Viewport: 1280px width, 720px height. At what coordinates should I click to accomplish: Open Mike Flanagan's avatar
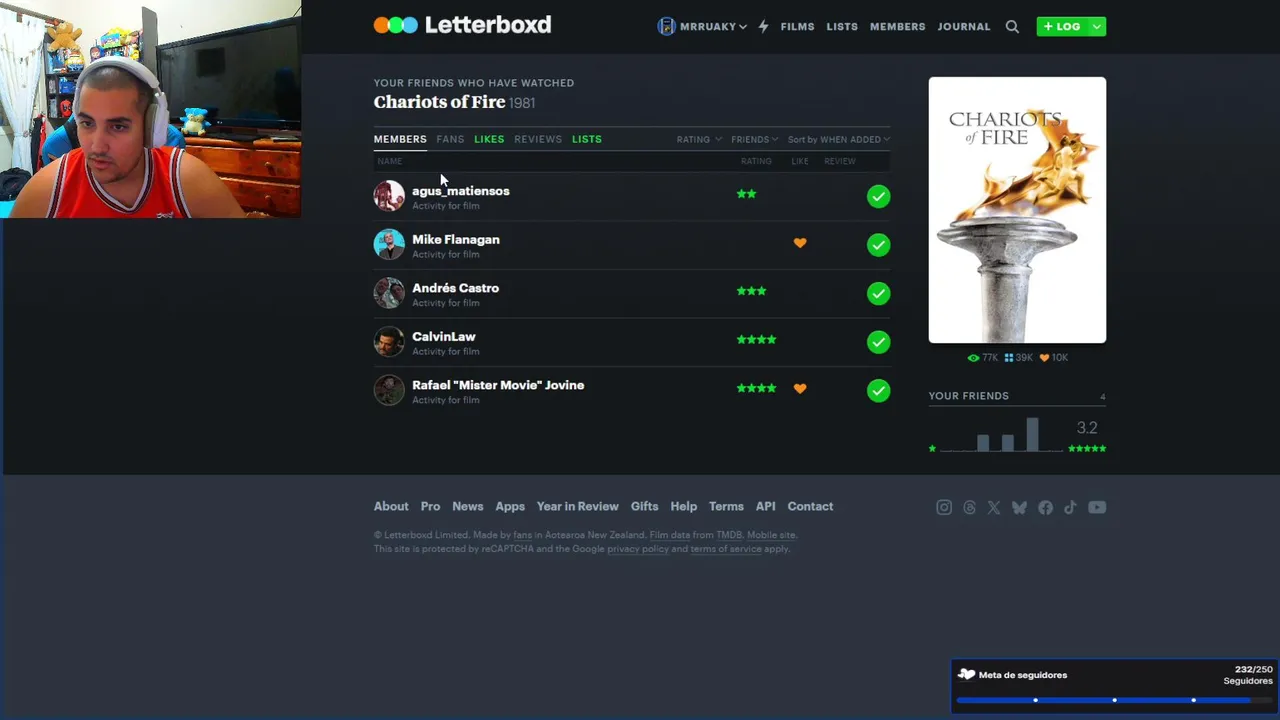click(389, 244)
